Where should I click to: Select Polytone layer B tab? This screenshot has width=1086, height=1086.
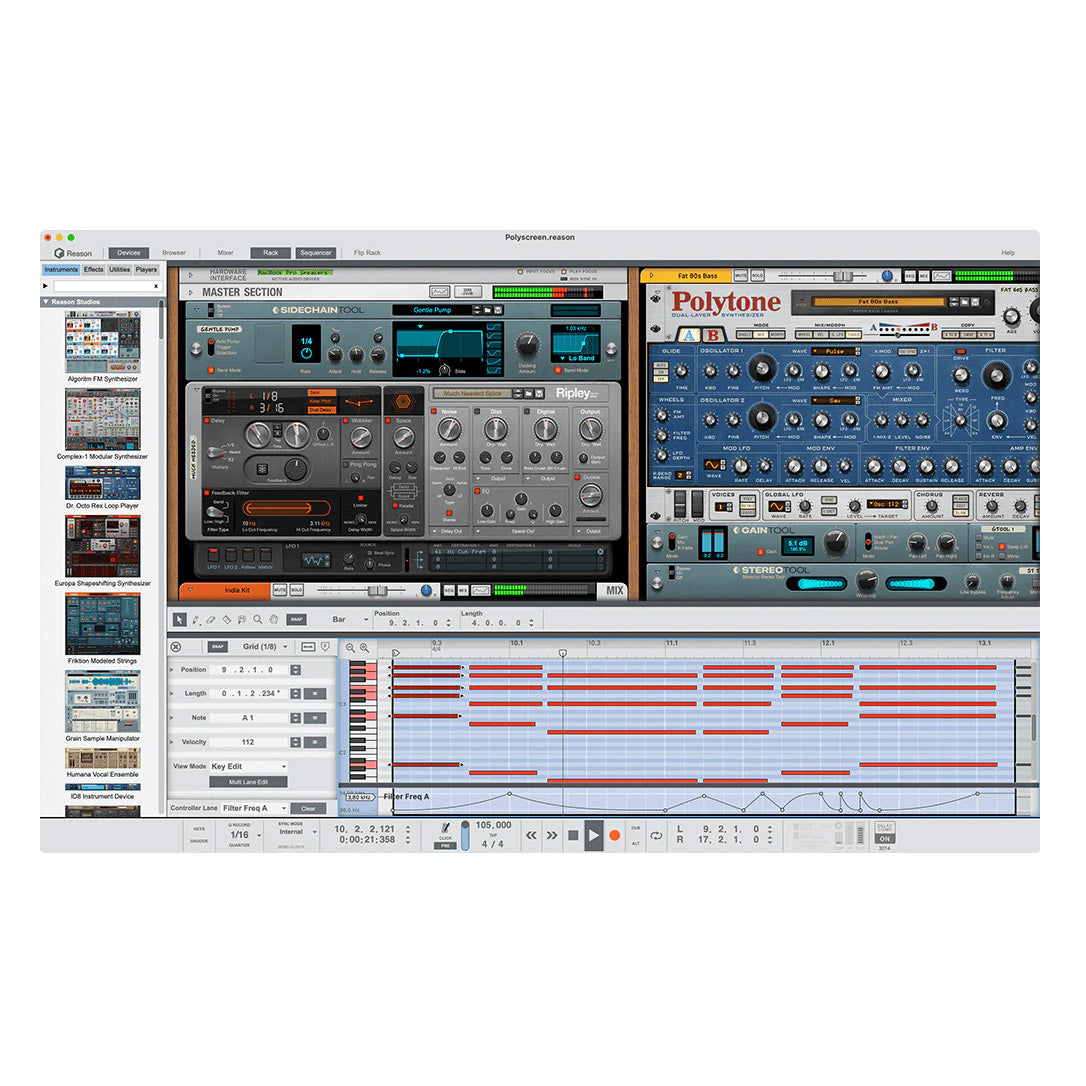(713, 335)
